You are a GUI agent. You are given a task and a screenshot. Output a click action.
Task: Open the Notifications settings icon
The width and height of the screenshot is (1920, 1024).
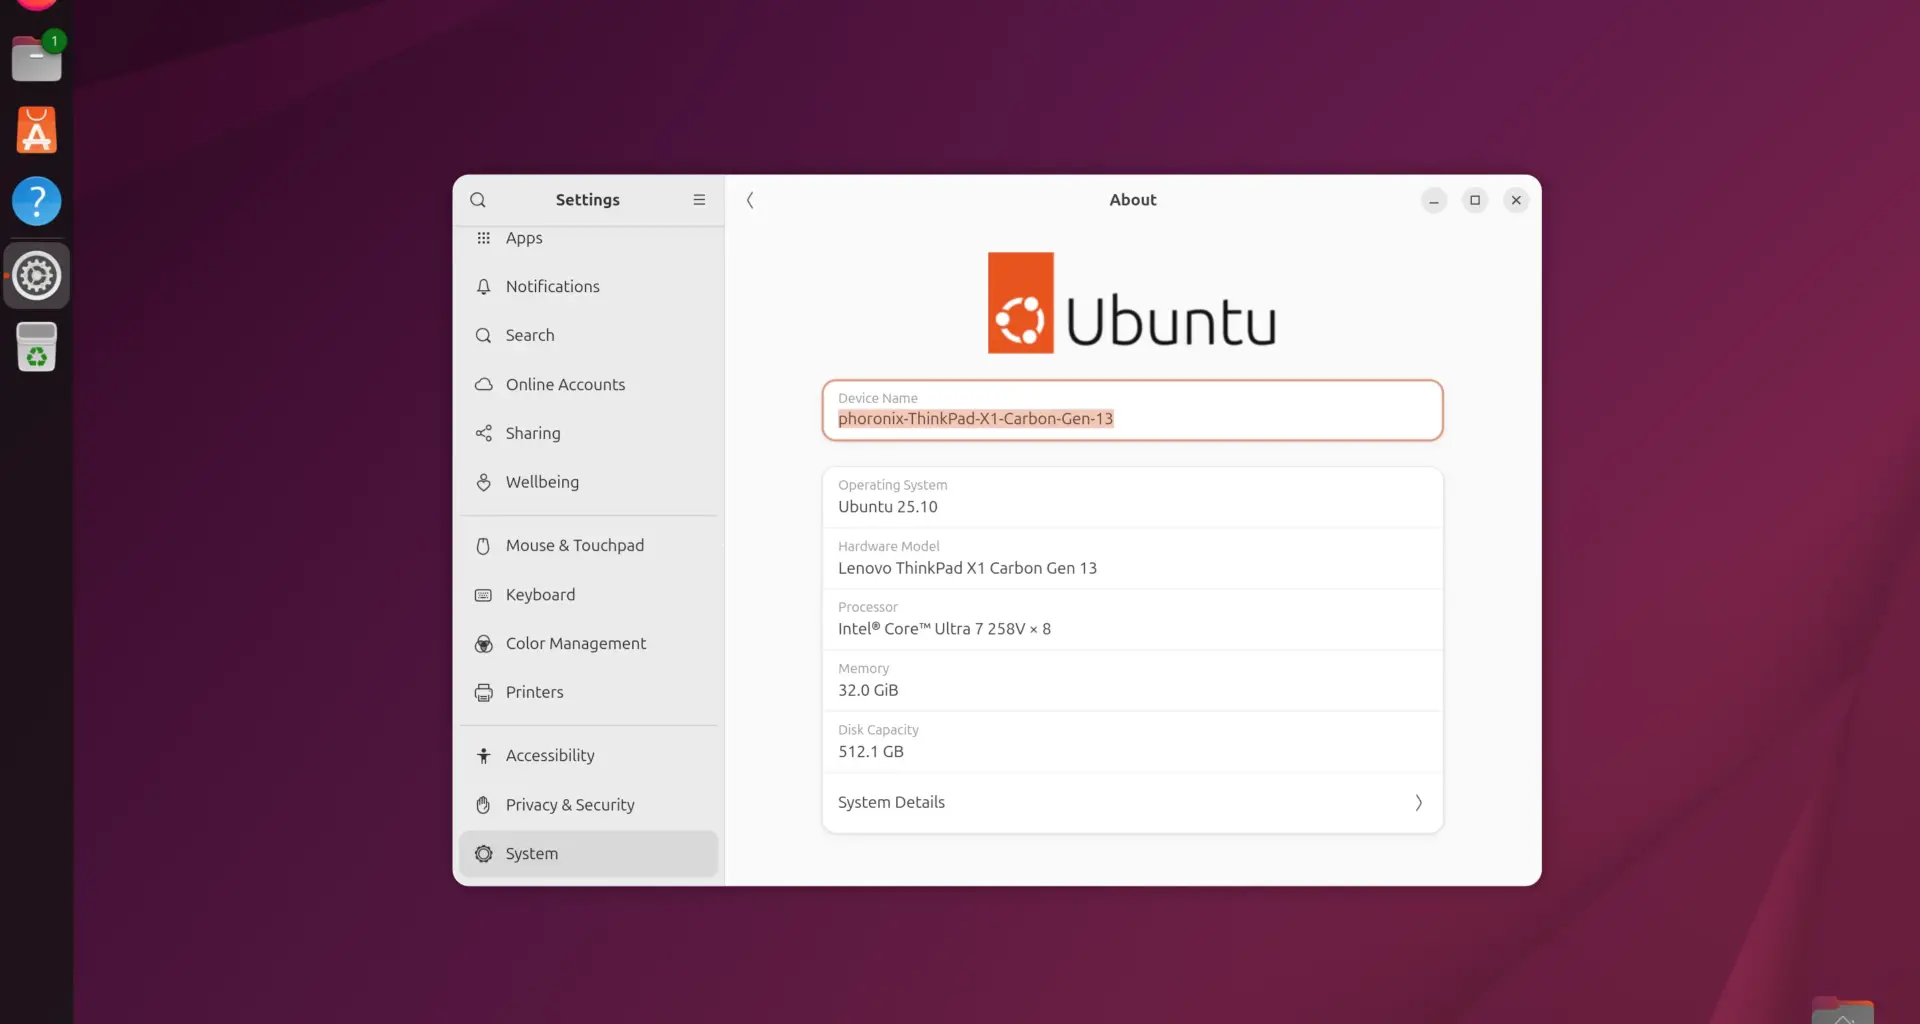[x=484, y=287]
